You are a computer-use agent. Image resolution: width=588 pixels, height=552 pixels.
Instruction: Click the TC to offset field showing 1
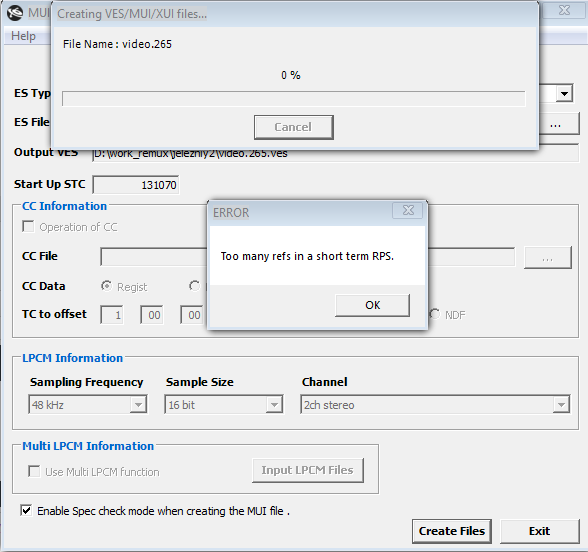112,315
